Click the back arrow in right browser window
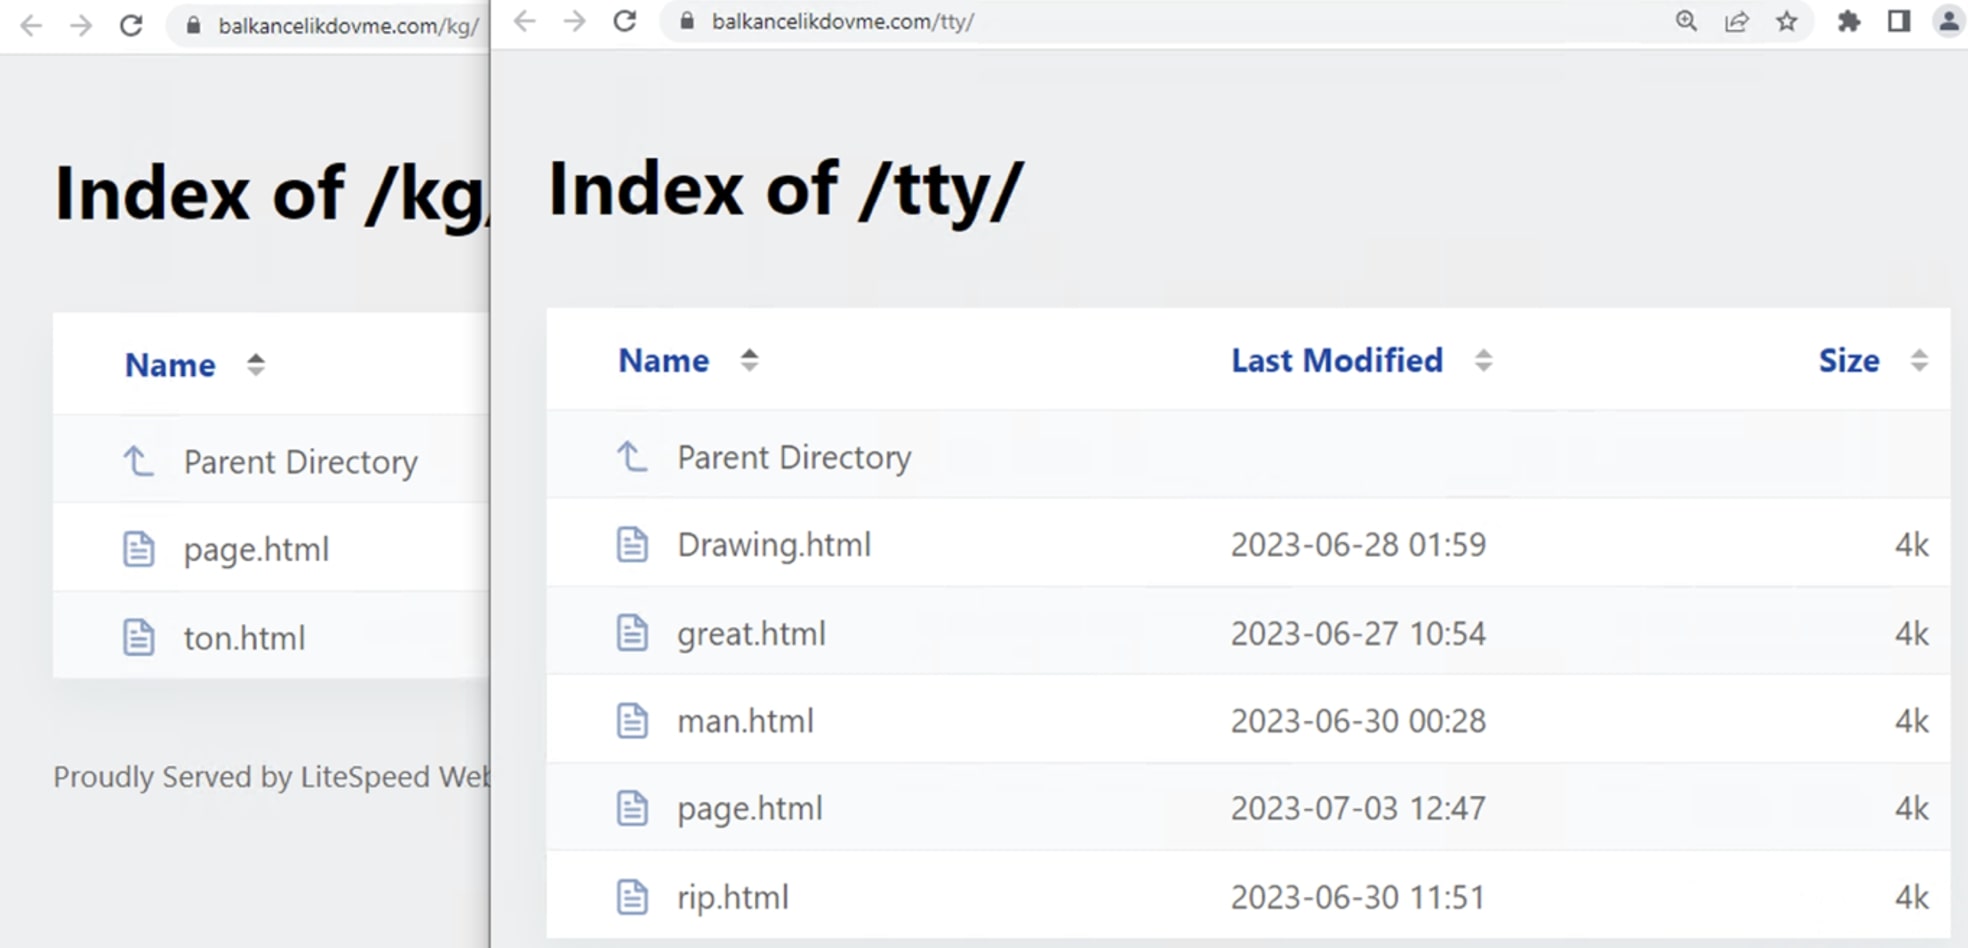Screen dimensions: 1968x948 click(x=525, y=21)
